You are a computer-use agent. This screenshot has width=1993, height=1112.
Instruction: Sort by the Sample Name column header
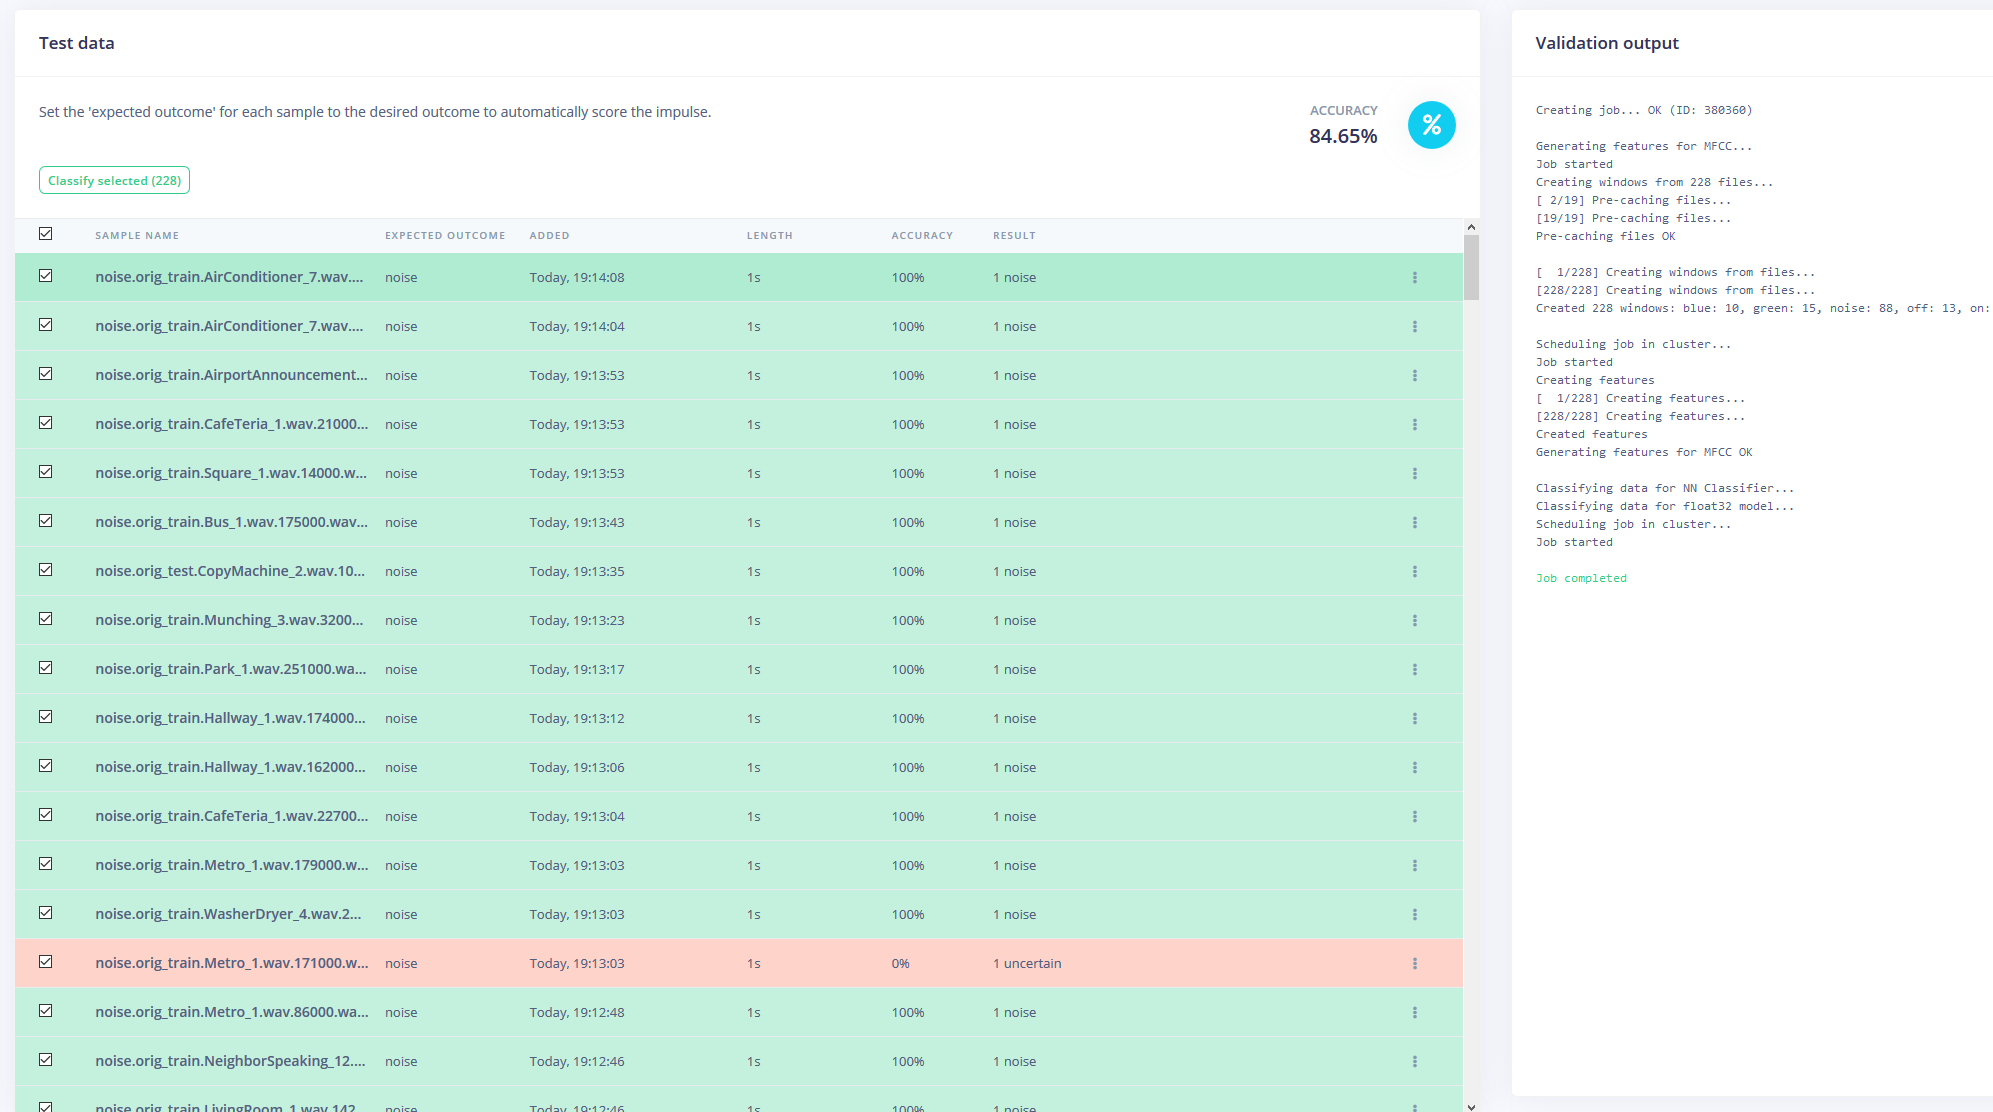tap(137, 236)
